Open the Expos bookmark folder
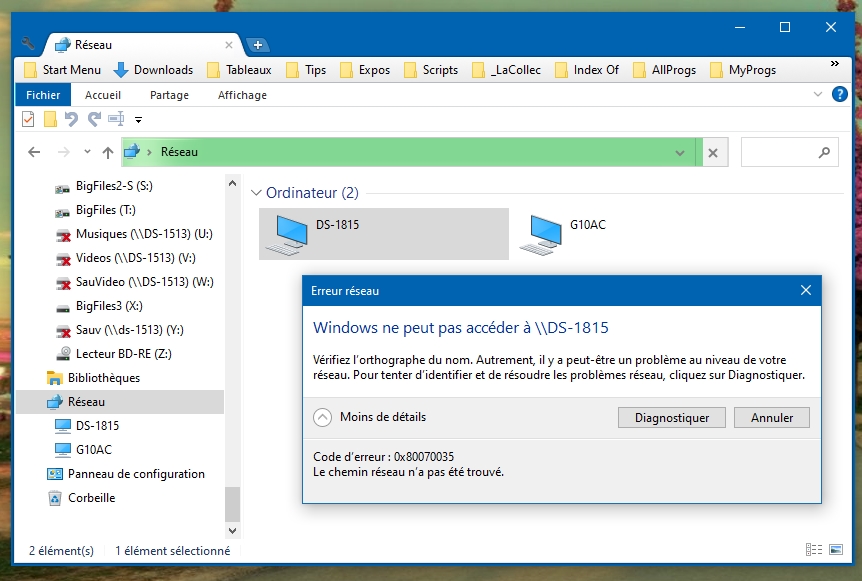The image size is (862, 581). coord(365,70)
